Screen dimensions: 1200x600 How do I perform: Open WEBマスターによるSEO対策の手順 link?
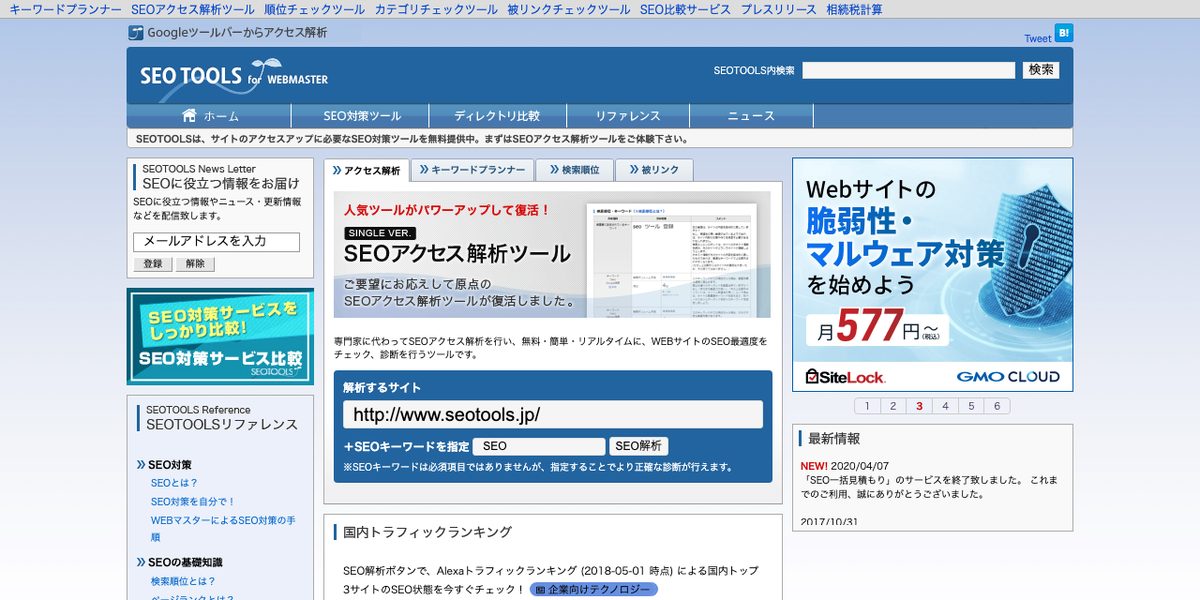click(223, 529)
